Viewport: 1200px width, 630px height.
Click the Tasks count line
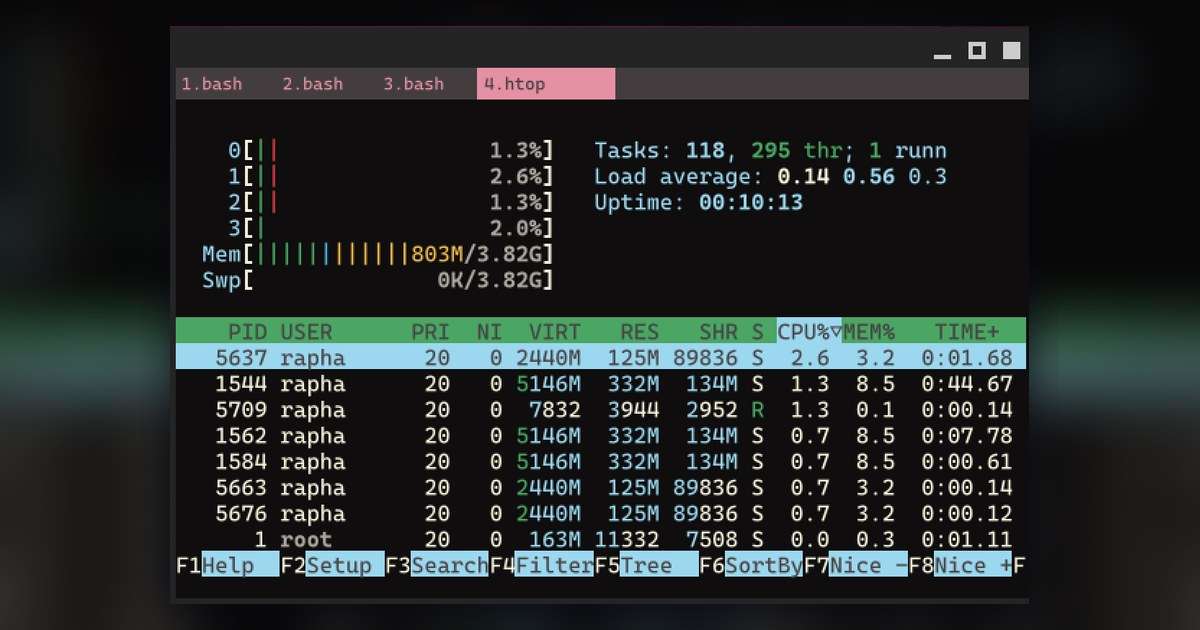tap(770, 151)
